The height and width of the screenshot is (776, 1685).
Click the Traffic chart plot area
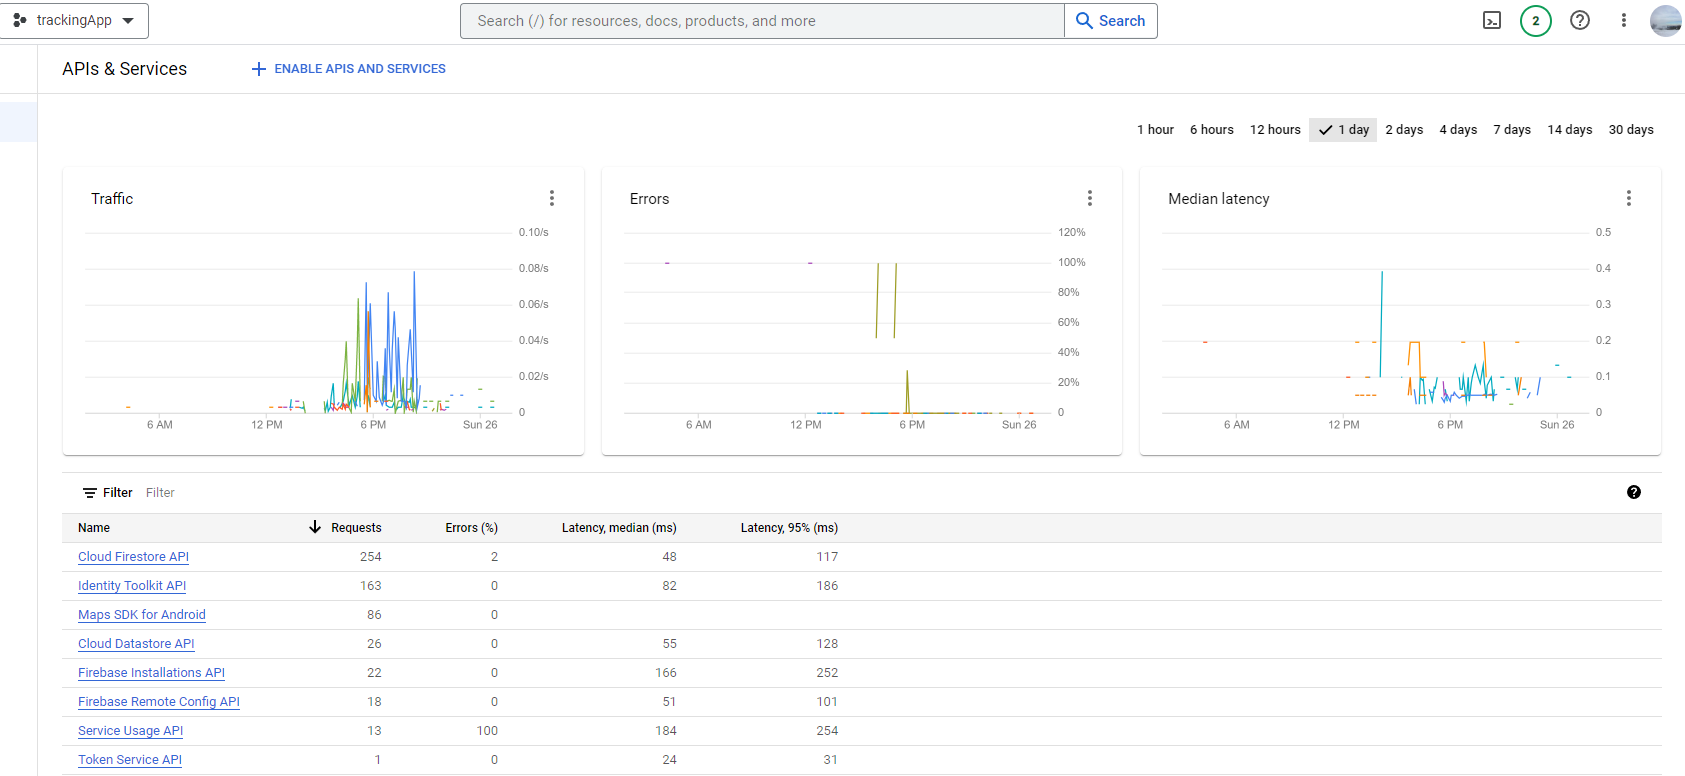[x=298, y=322]
